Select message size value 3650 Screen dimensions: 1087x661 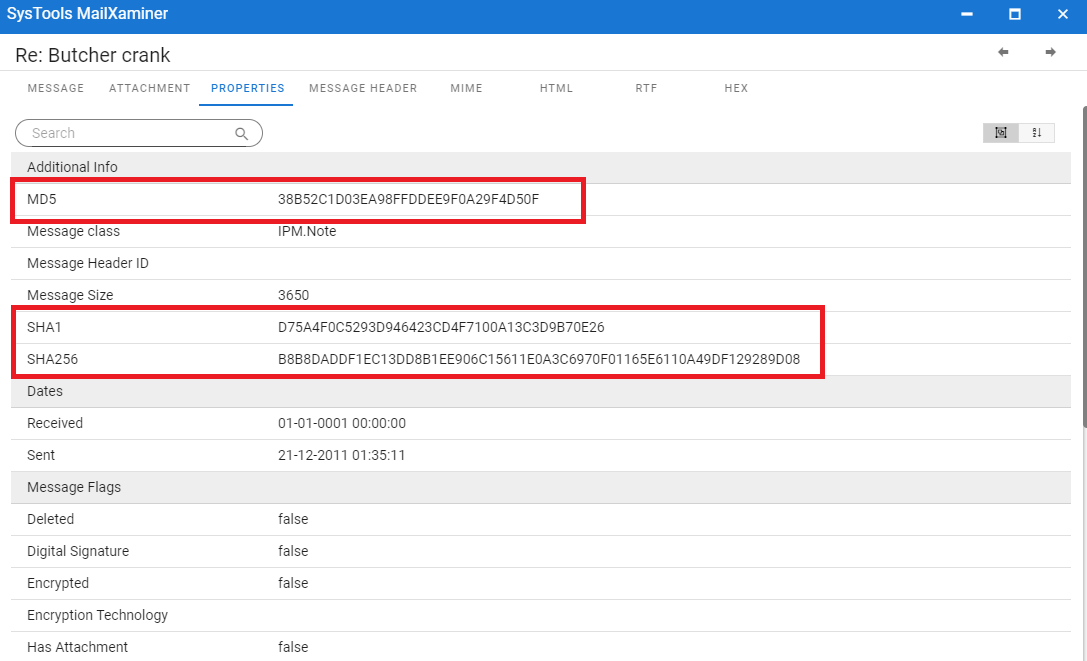click(x=293, y=295)
